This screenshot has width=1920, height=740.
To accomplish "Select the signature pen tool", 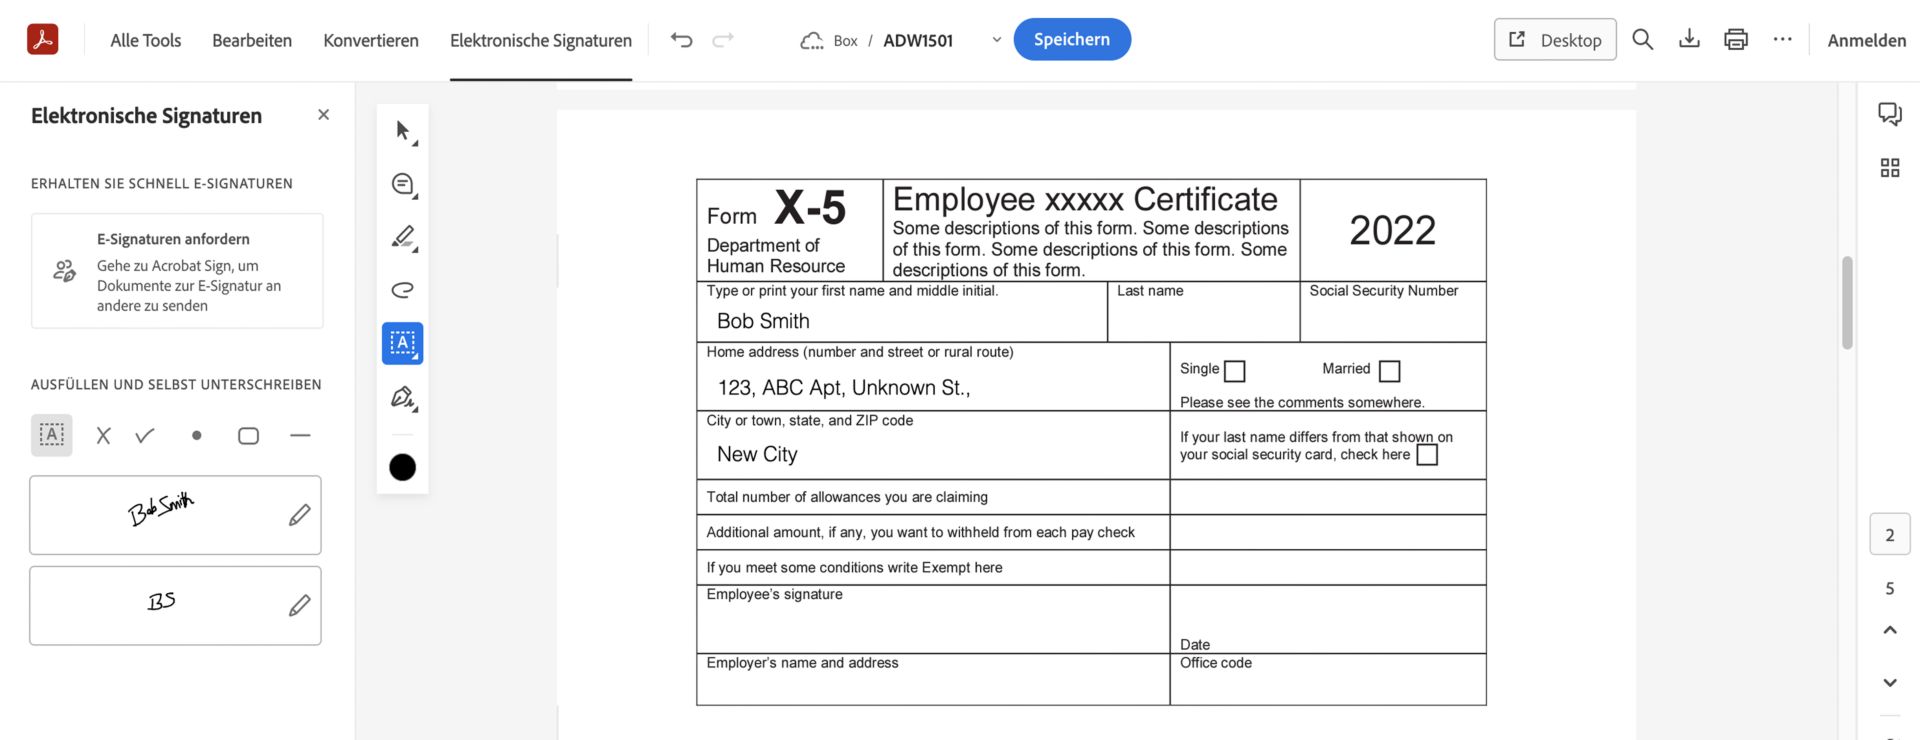I will pyautogui.click(x=403, y=398).
